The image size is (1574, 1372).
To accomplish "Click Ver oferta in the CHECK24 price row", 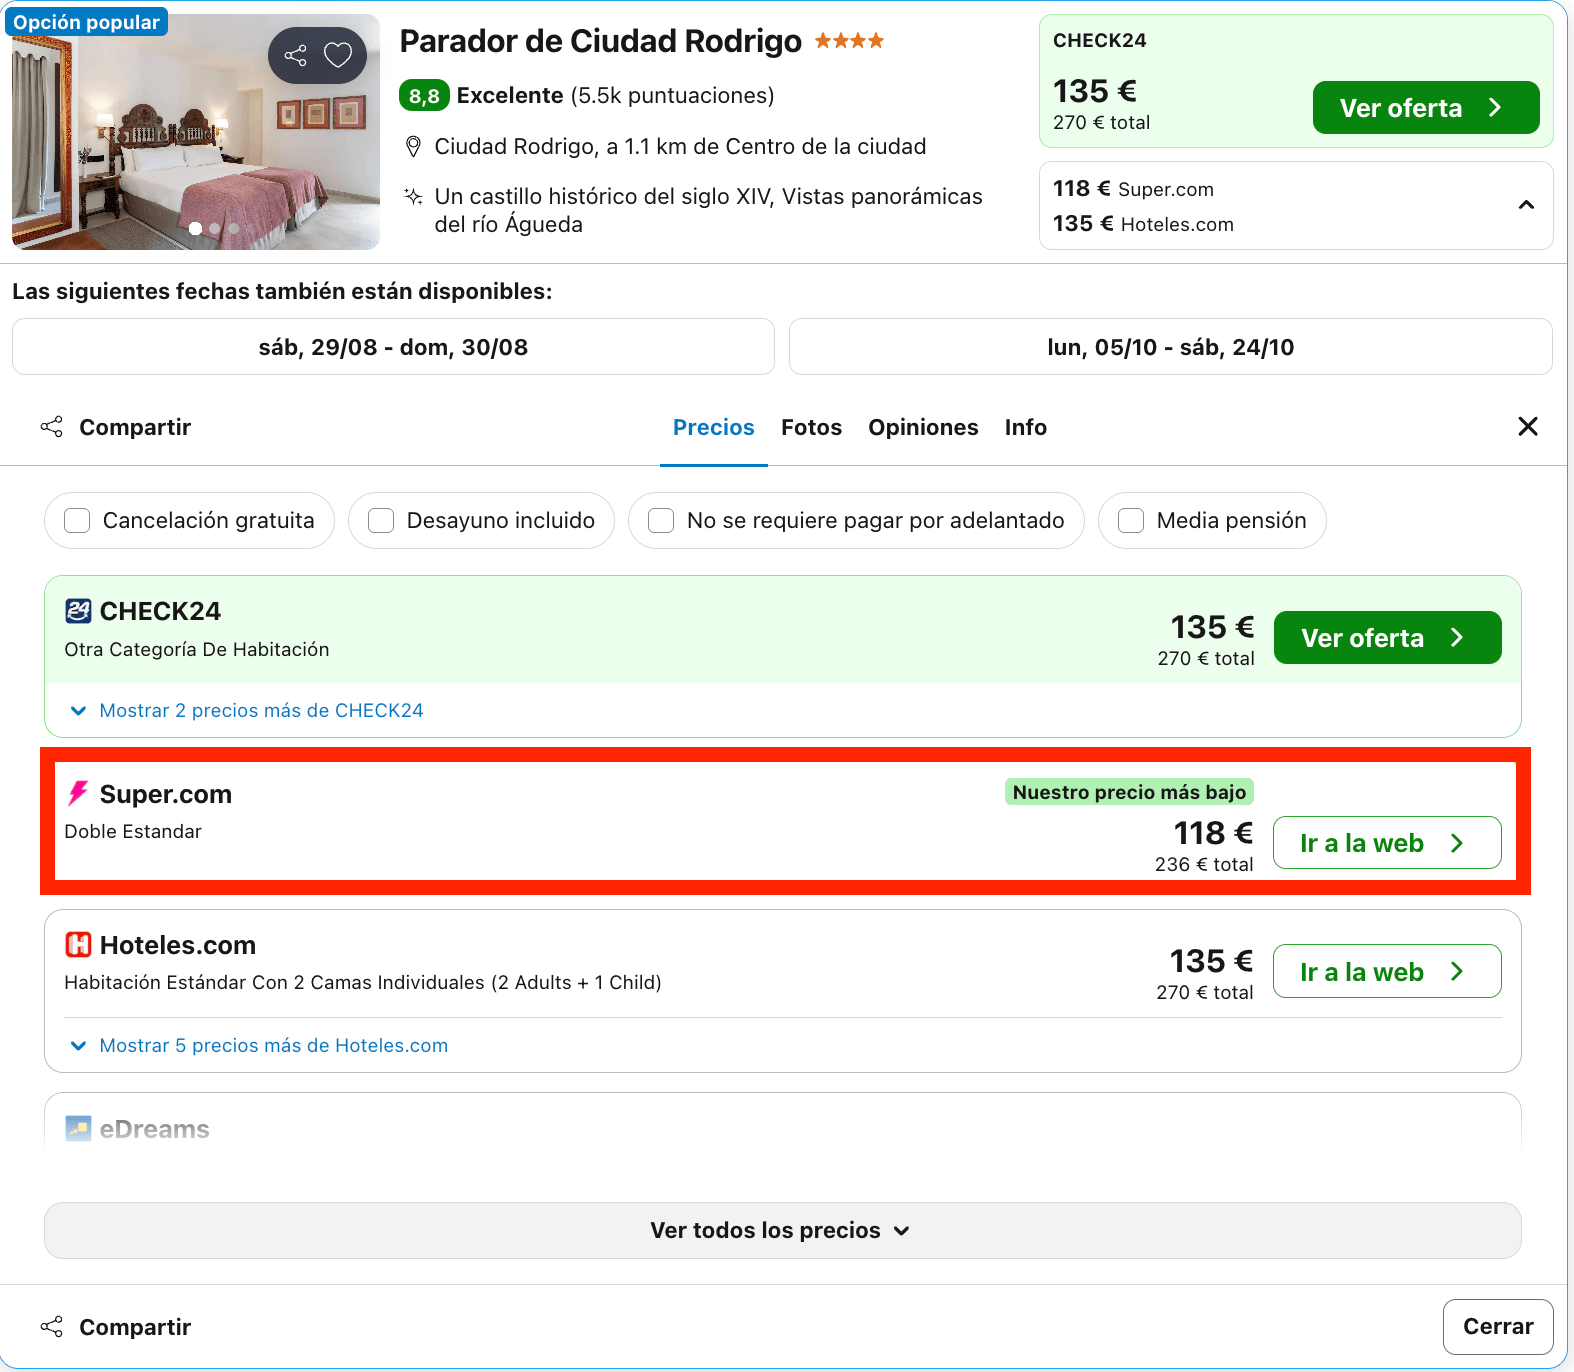I will coord(1388,638).
